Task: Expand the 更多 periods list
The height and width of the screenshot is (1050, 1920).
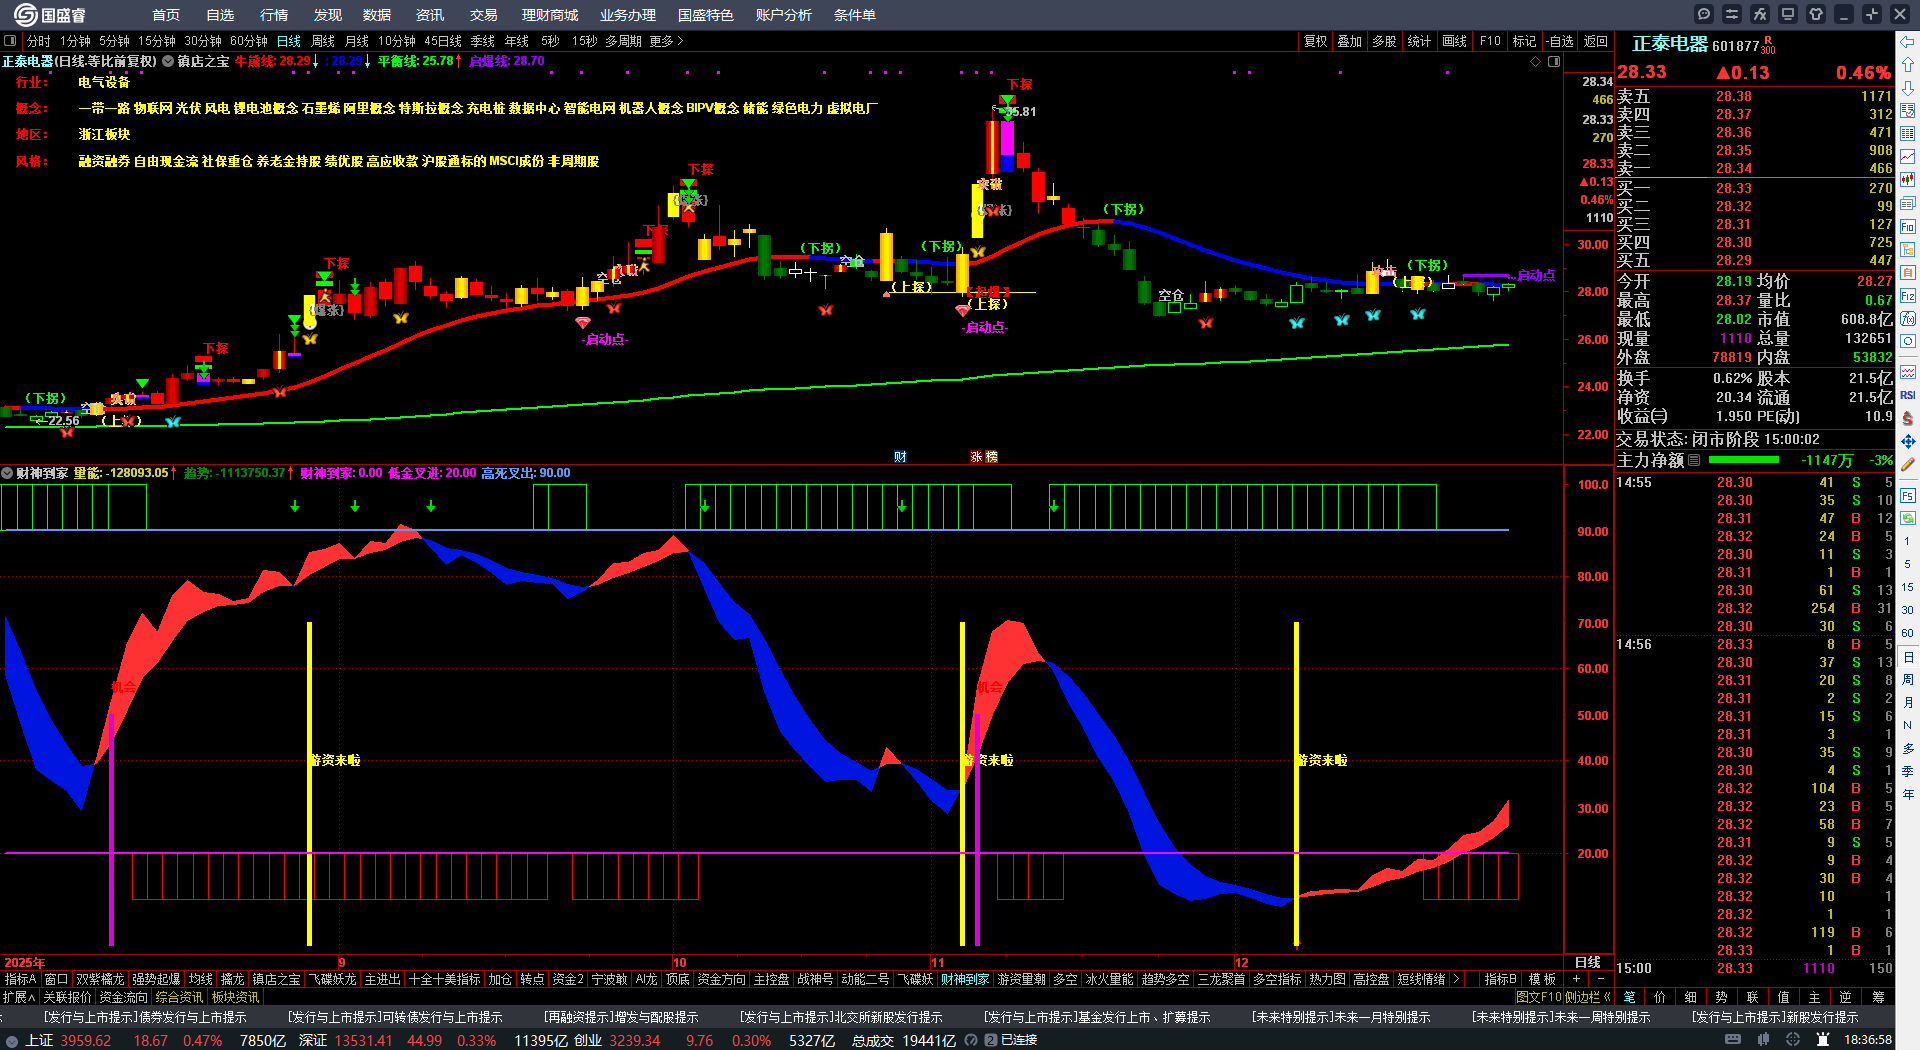Action: click(x=666, y=41)
